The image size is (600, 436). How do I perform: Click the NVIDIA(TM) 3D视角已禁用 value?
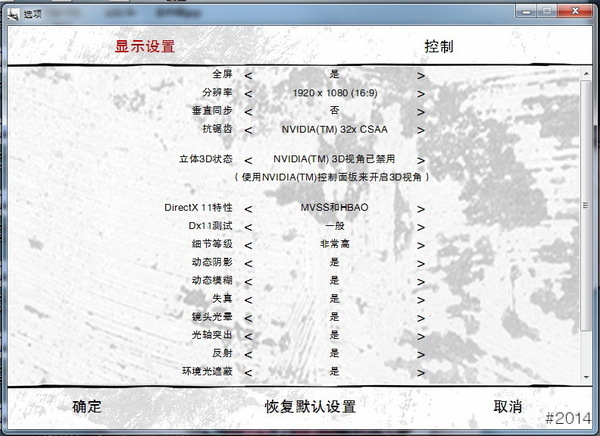pyautogui.click(x=334, y=159)
